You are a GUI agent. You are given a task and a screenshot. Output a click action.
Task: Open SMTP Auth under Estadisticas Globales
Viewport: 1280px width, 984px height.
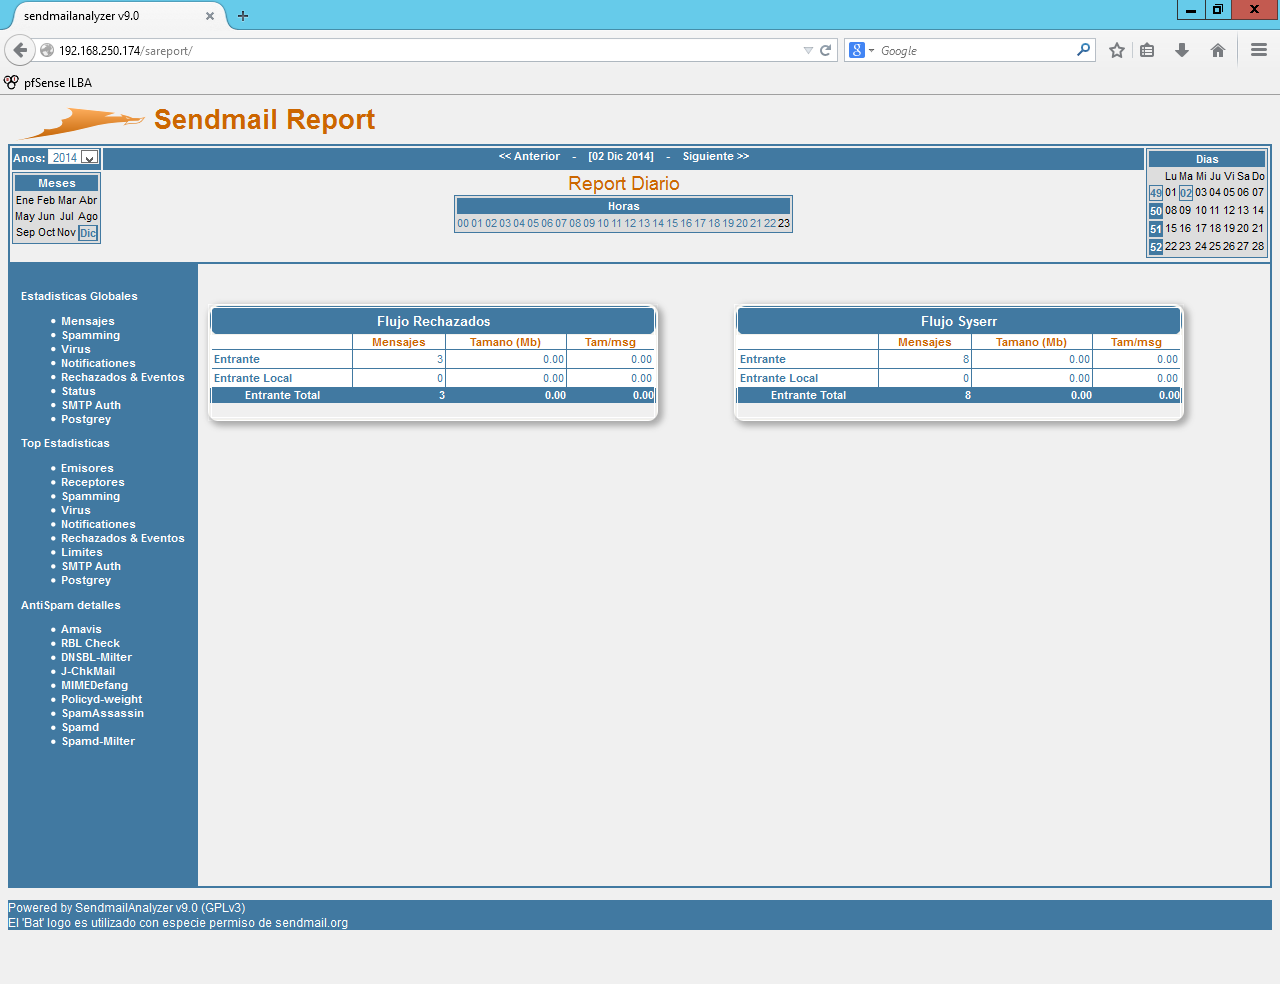91,405
